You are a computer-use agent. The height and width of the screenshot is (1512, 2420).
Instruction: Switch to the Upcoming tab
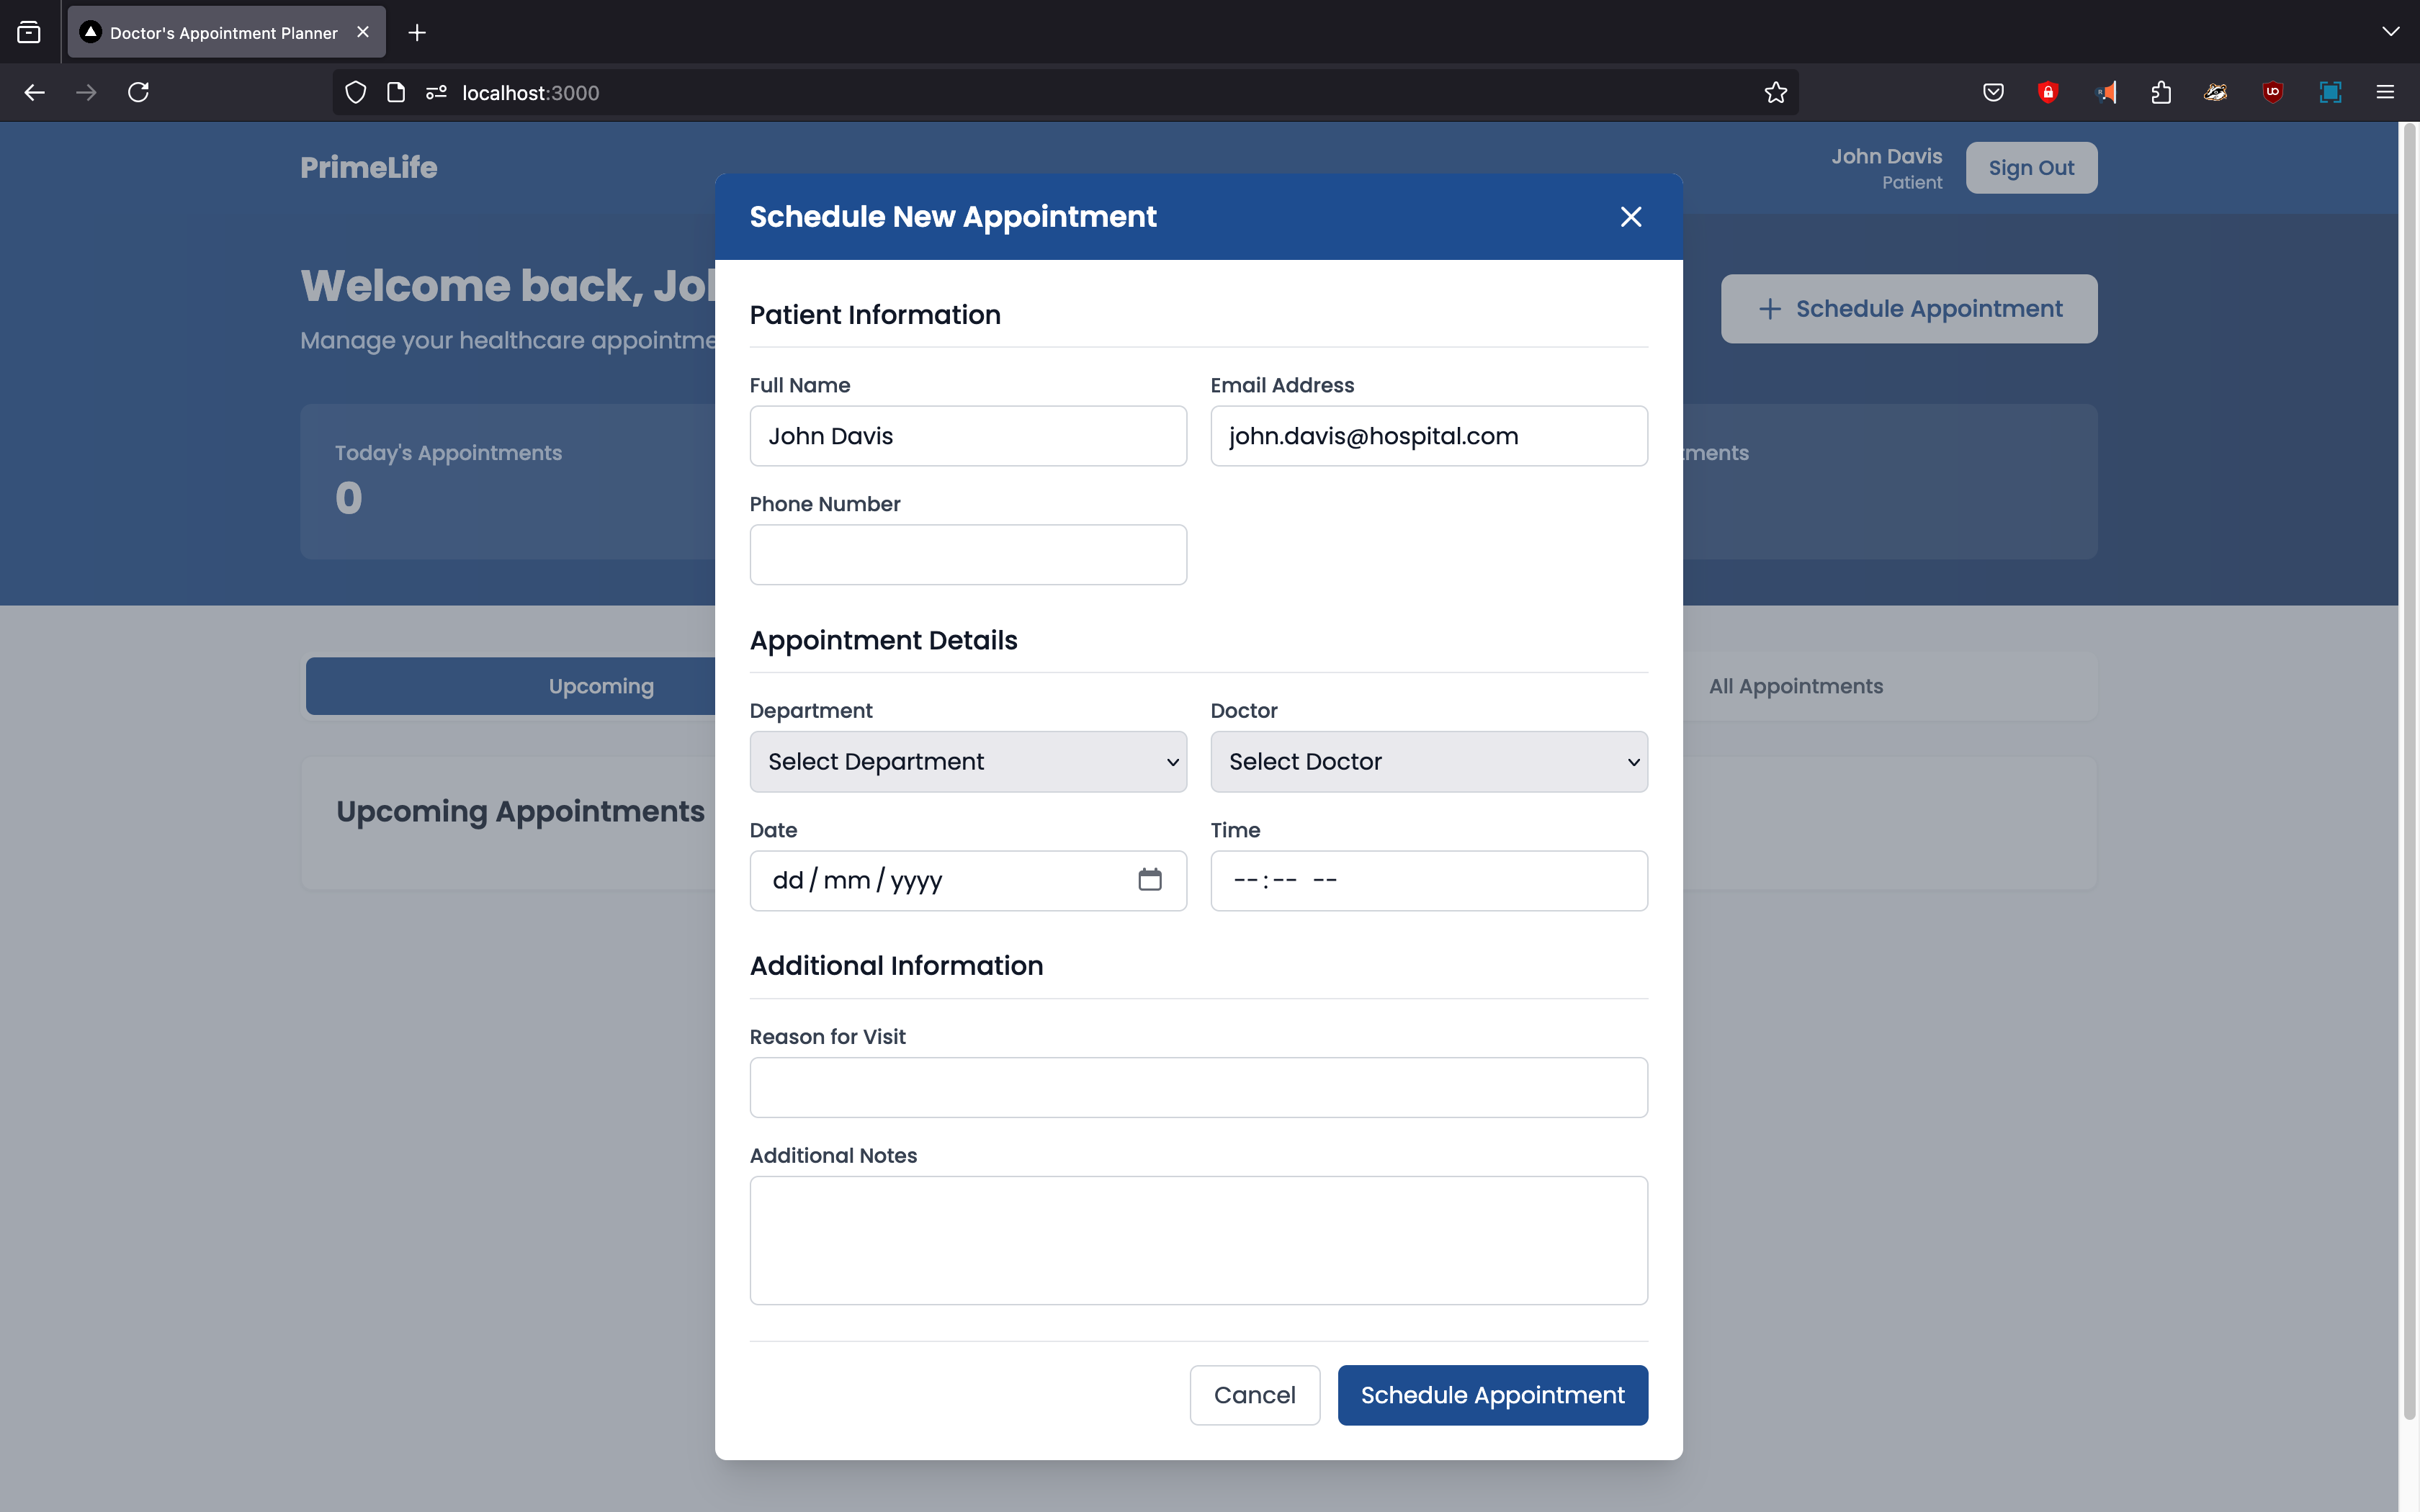pyautogui.click(x=600, y=686)
